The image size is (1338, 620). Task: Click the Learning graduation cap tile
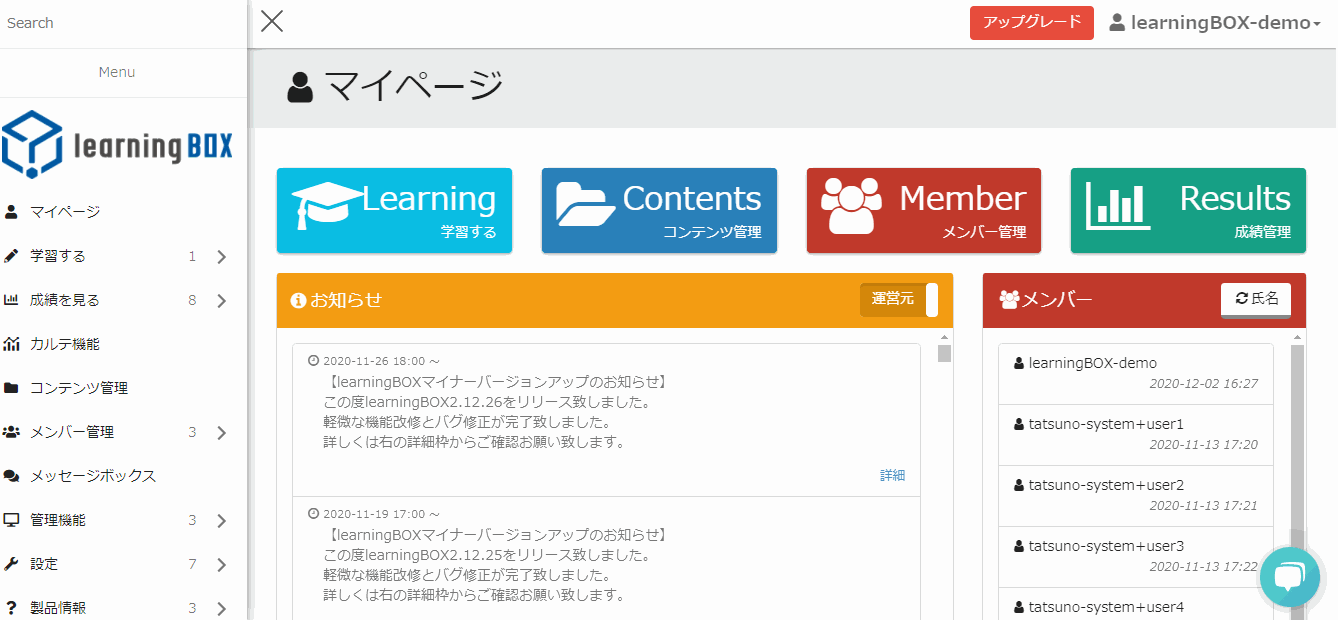394,210
